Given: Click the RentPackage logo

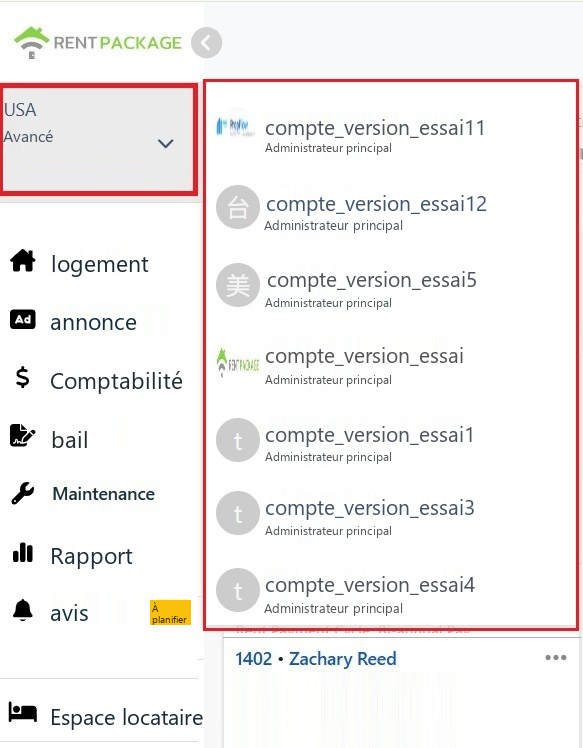Looking at the screenshot, I should tap(98, 42).
